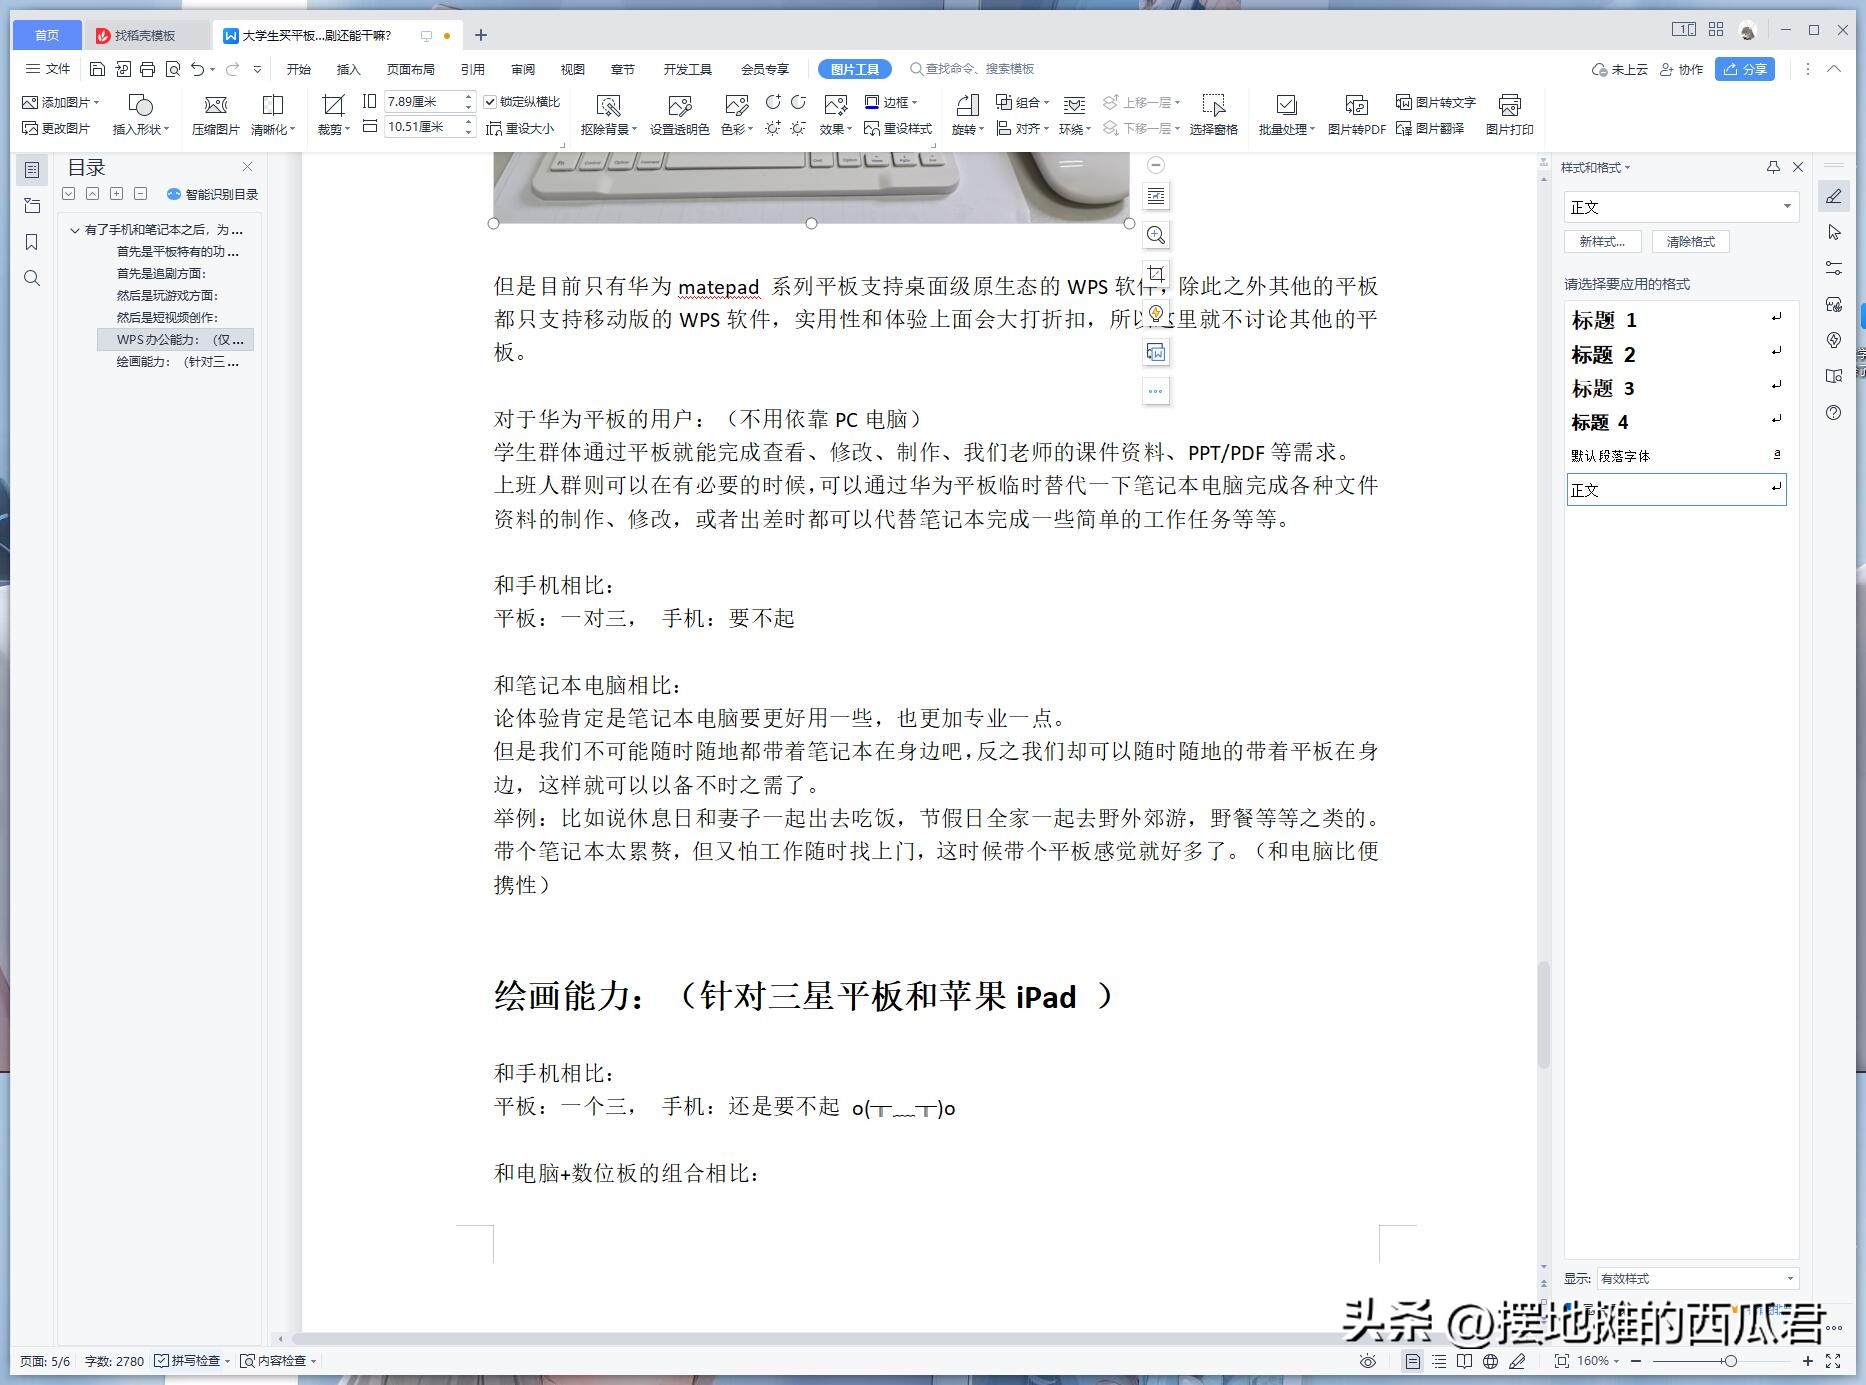Open the Border (边框) dropdown
The height and width of the screenshot is (1385, 1866).
coord(891,102)
